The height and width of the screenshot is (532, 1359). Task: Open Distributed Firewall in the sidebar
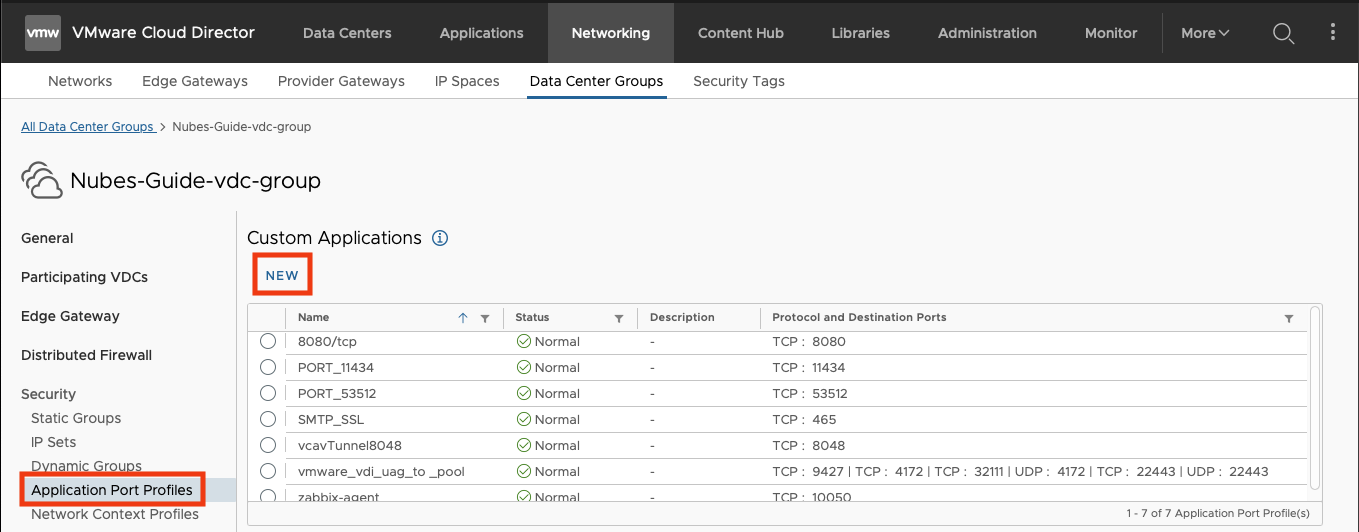click(x=86, y=355)
